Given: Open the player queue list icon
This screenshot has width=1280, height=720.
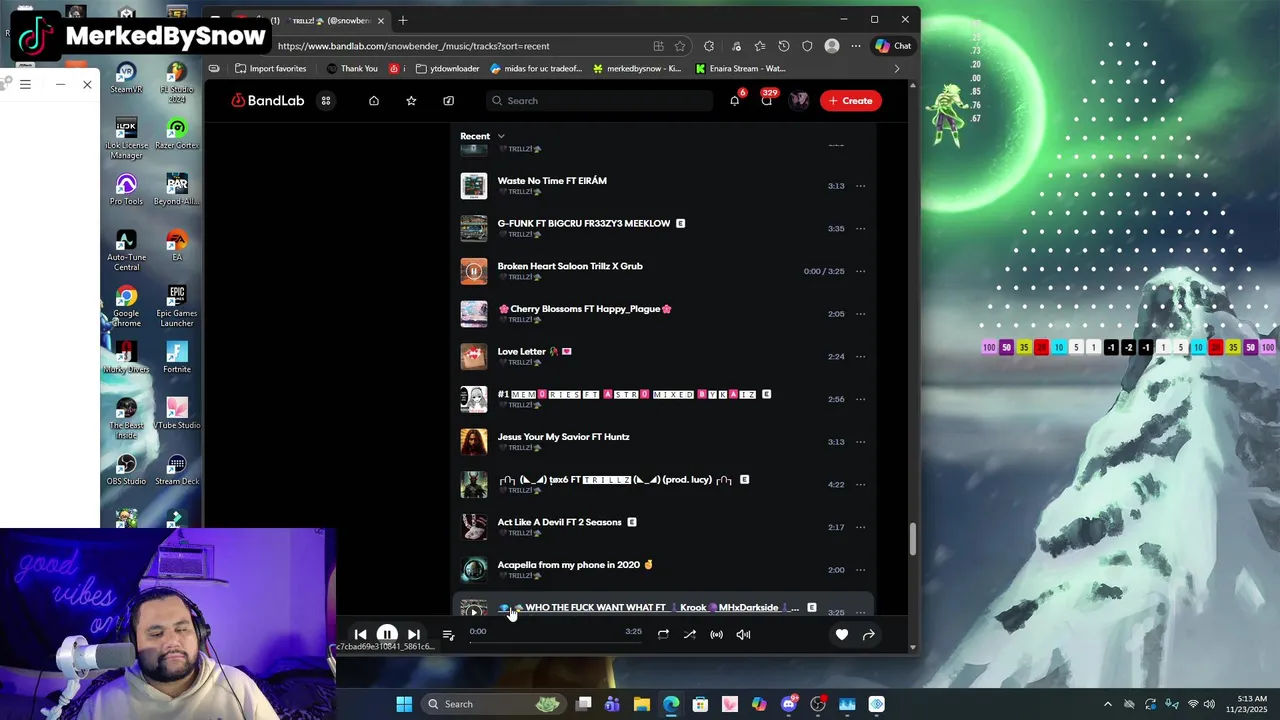Looking at the screenshot, I should pos(448,634).
